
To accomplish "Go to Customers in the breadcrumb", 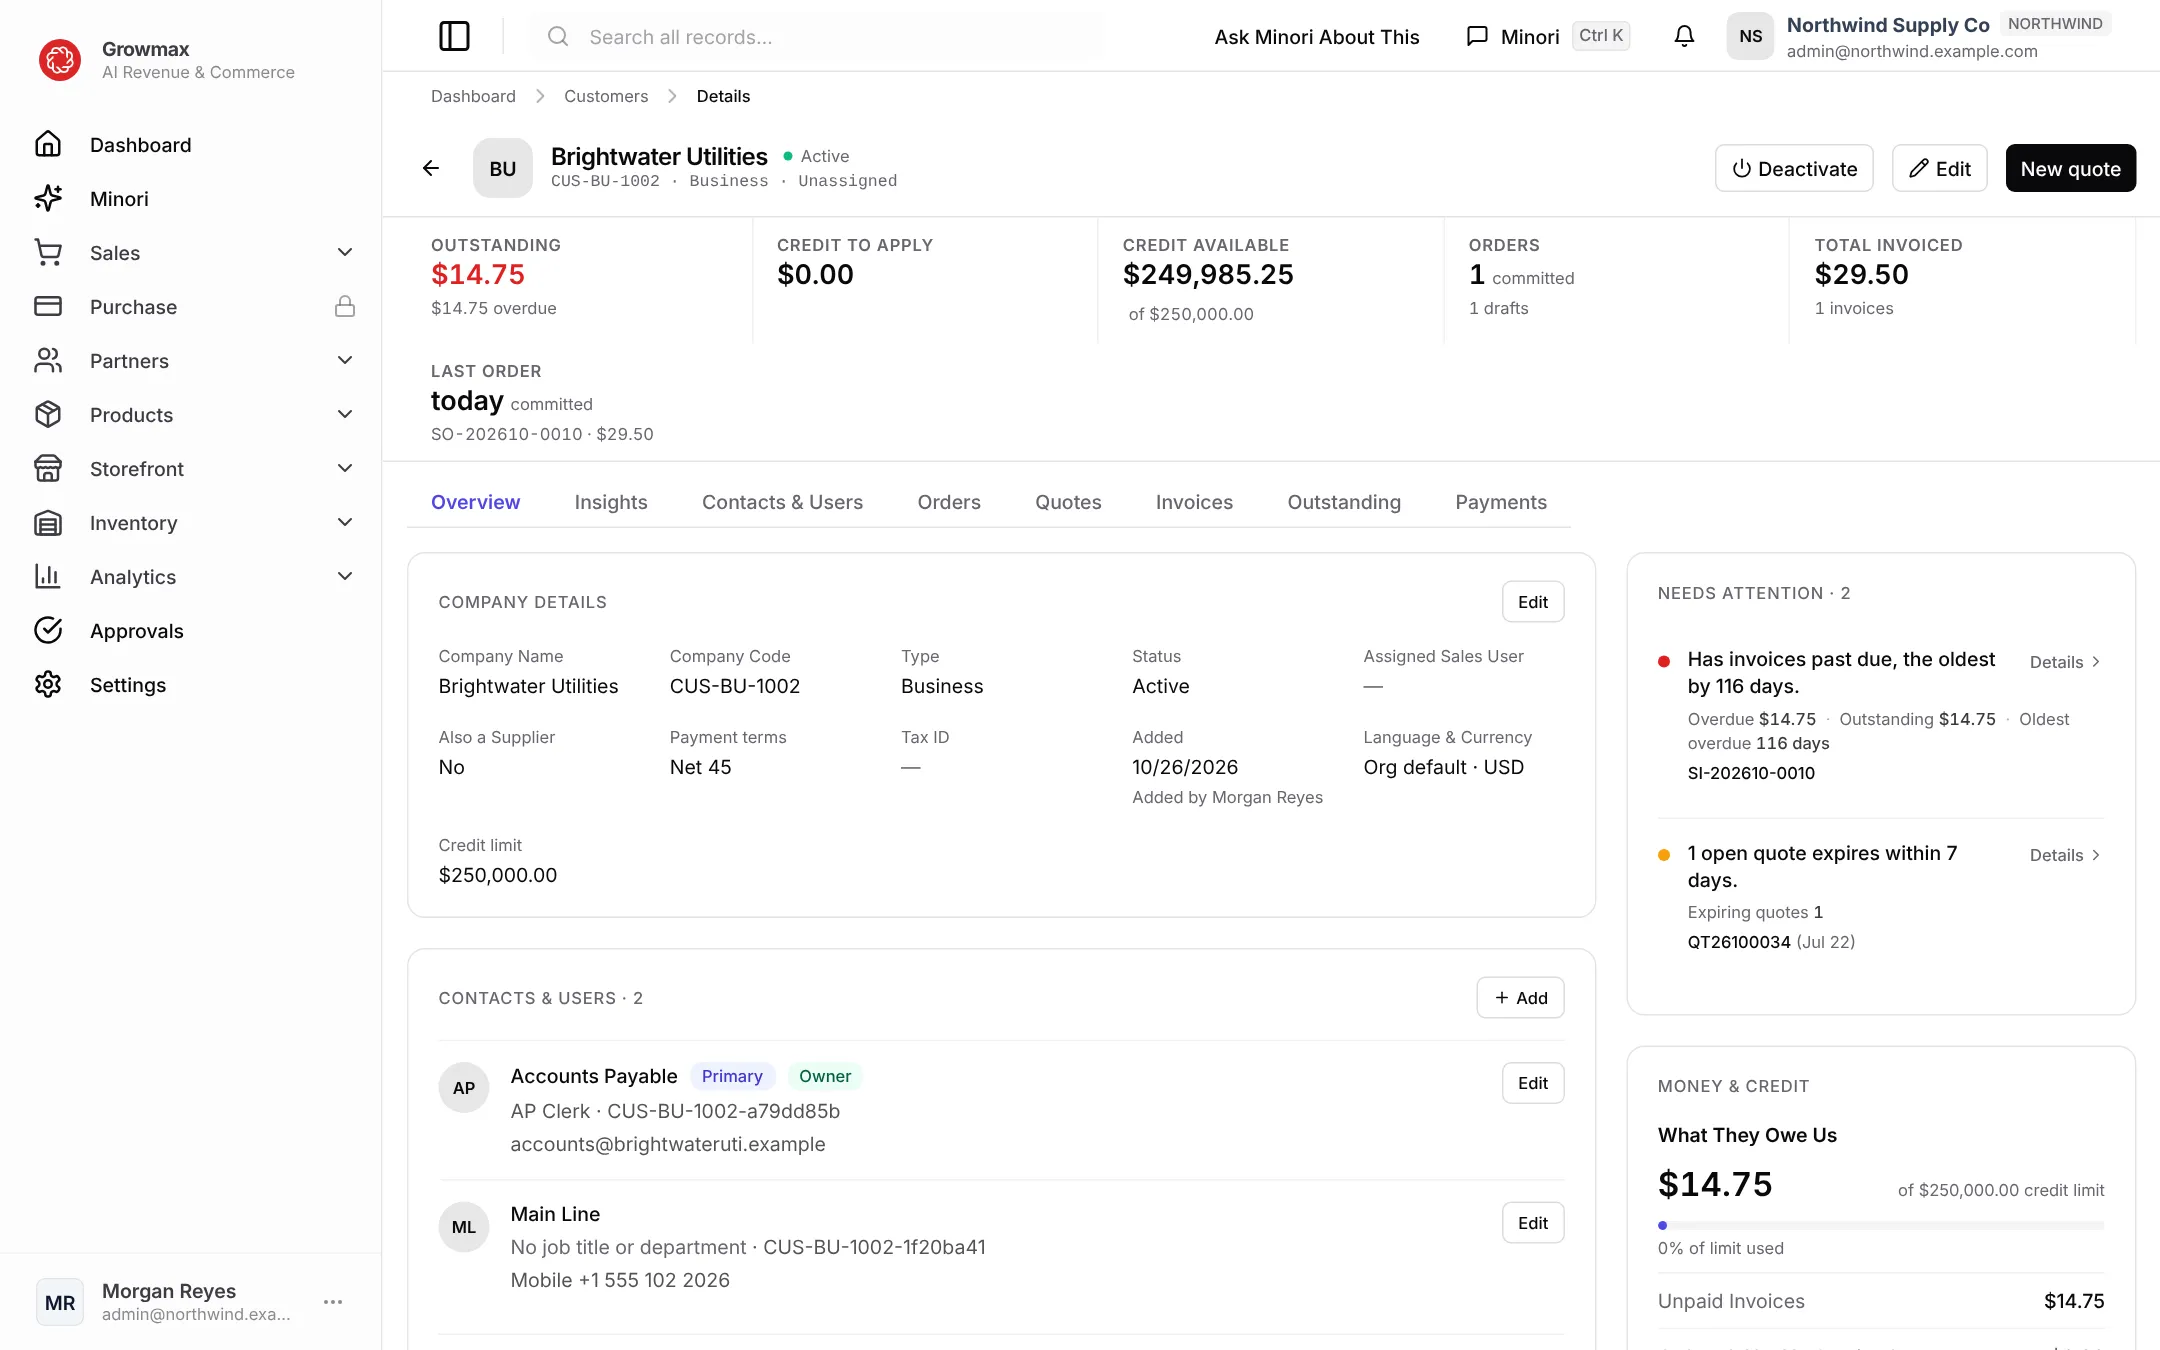I will click(x=606, y=96).
